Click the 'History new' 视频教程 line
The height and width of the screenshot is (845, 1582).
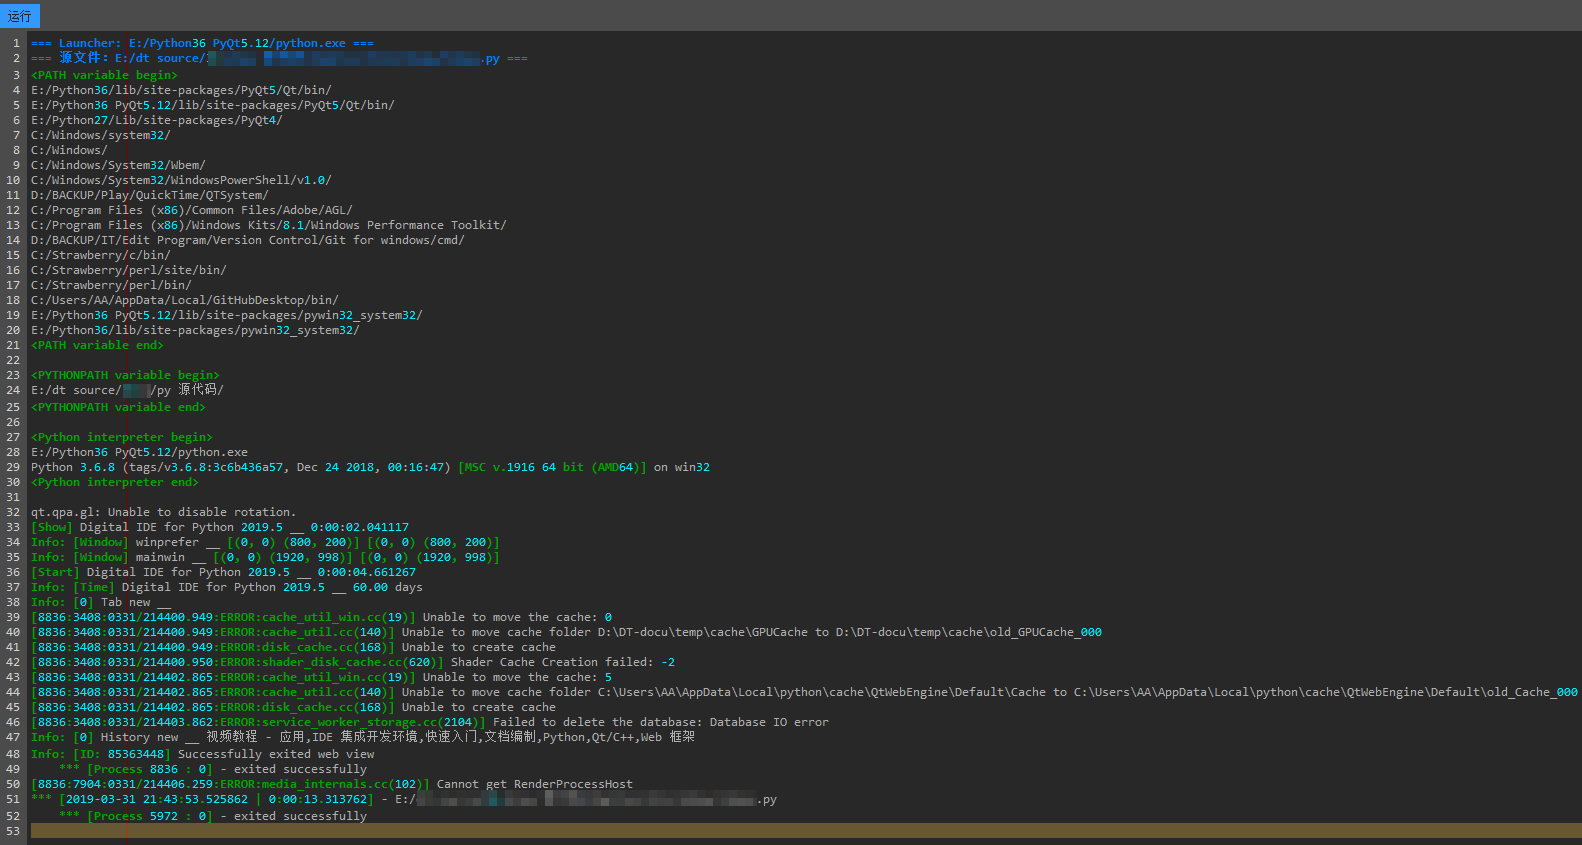coord(363,737)
